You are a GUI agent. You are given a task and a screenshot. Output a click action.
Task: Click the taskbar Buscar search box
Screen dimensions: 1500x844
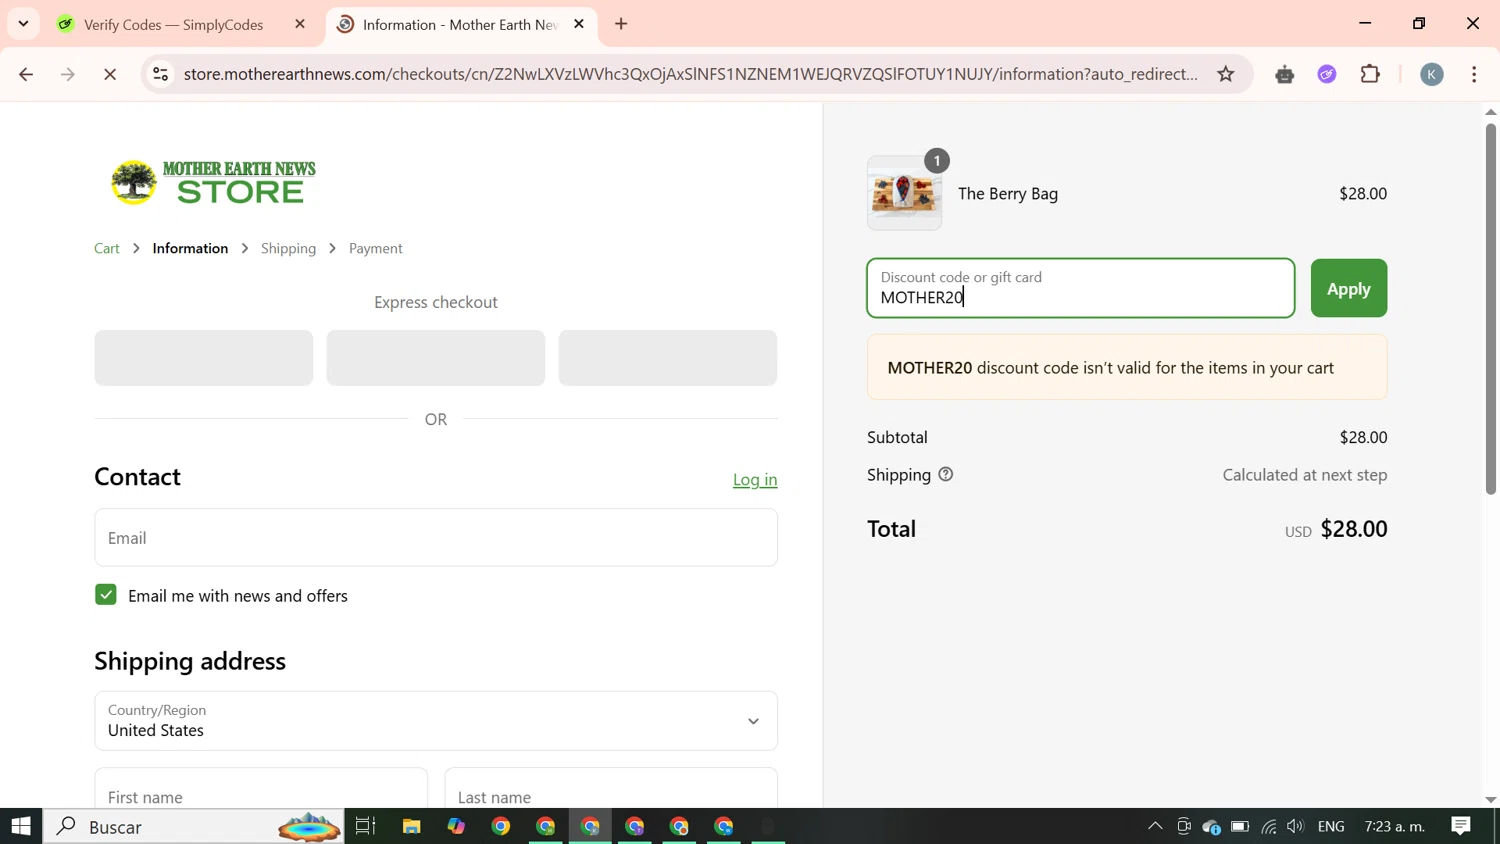point(194,827)
